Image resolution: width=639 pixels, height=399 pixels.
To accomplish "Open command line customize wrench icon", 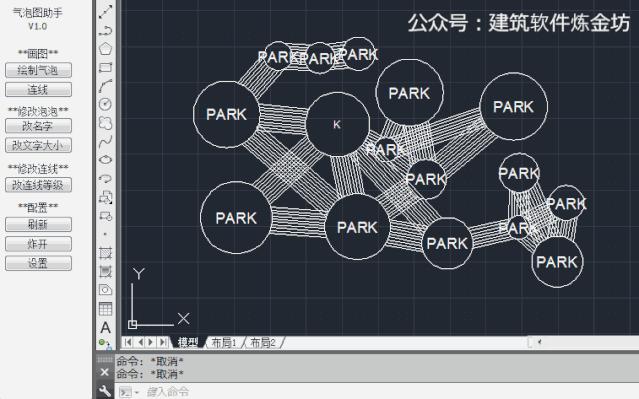I will [105, 391].
